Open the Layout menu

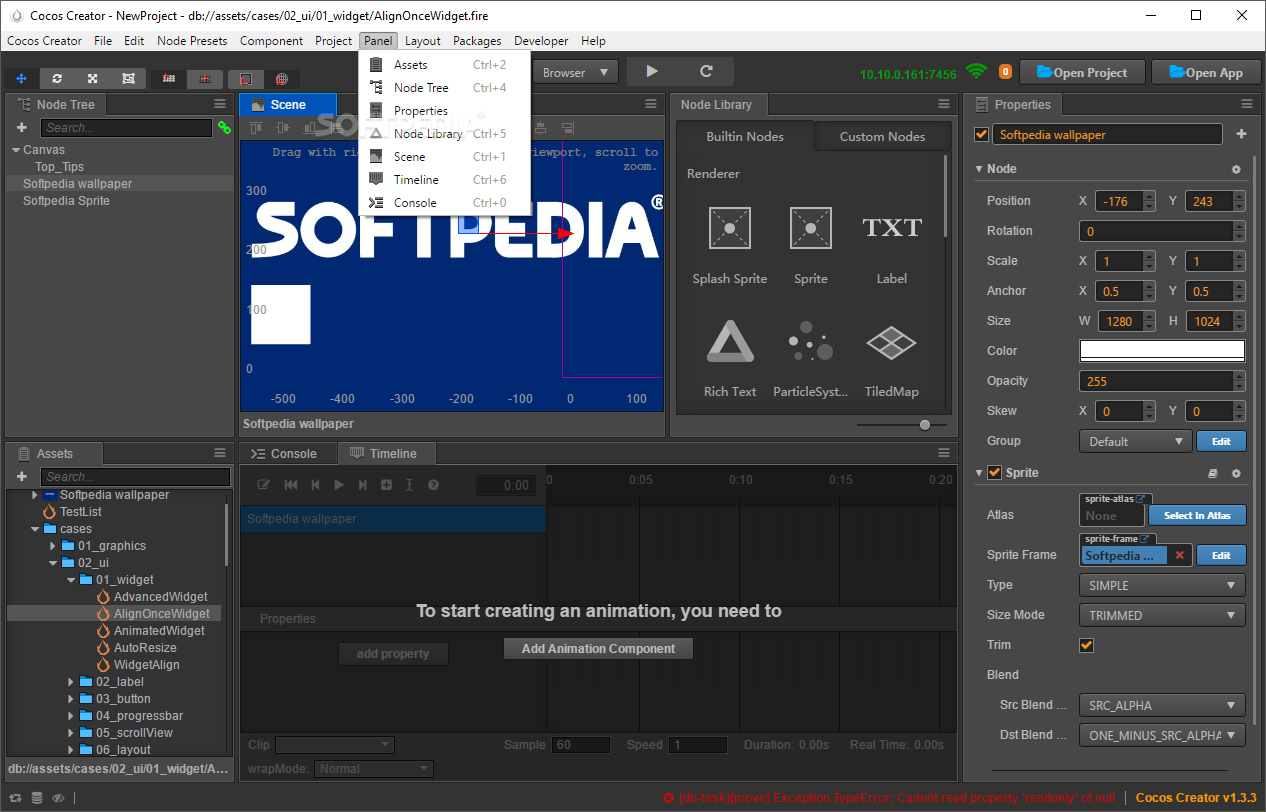(x=423, y=41)
